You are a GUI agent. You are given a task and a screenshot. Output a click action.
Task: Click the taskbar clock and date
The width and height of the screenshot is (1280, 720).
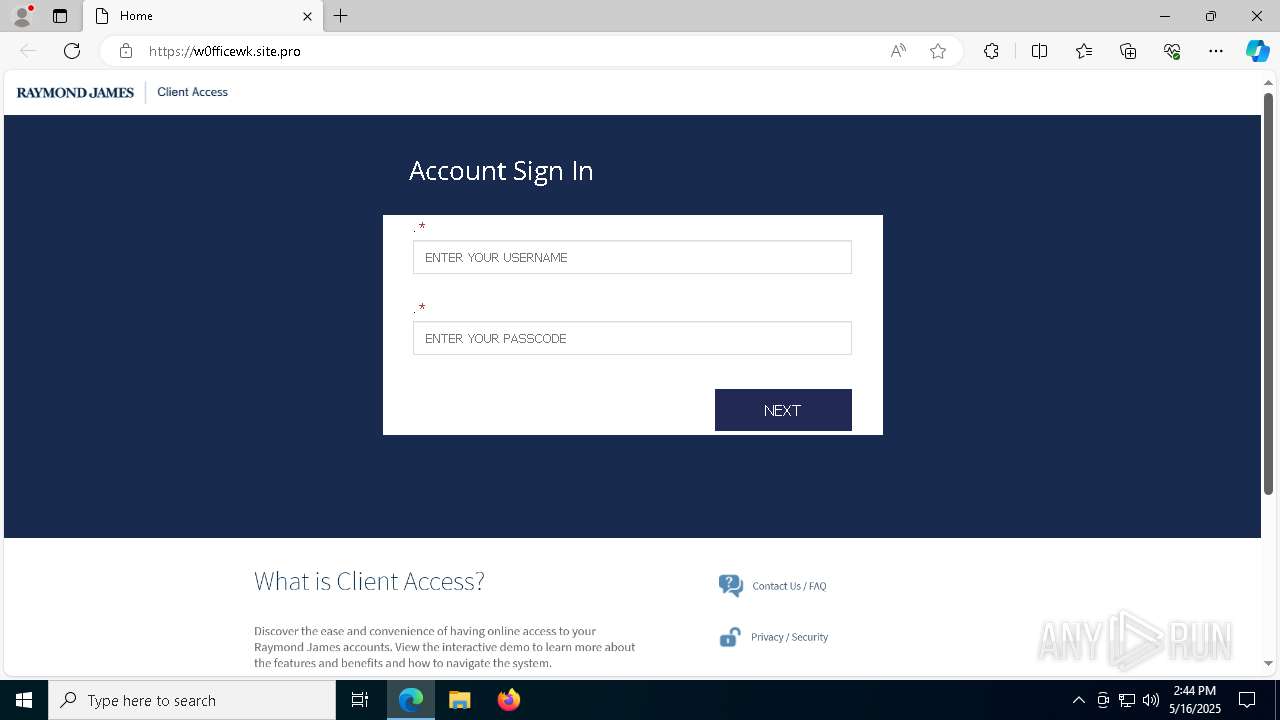[x=1195, y=700]
